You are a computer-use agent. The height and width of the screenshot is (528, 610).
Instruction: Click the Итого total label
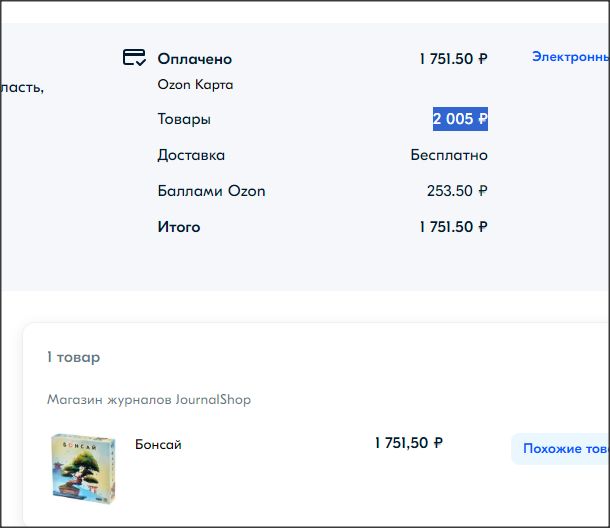pyautogui.click(x=179, y=227)
